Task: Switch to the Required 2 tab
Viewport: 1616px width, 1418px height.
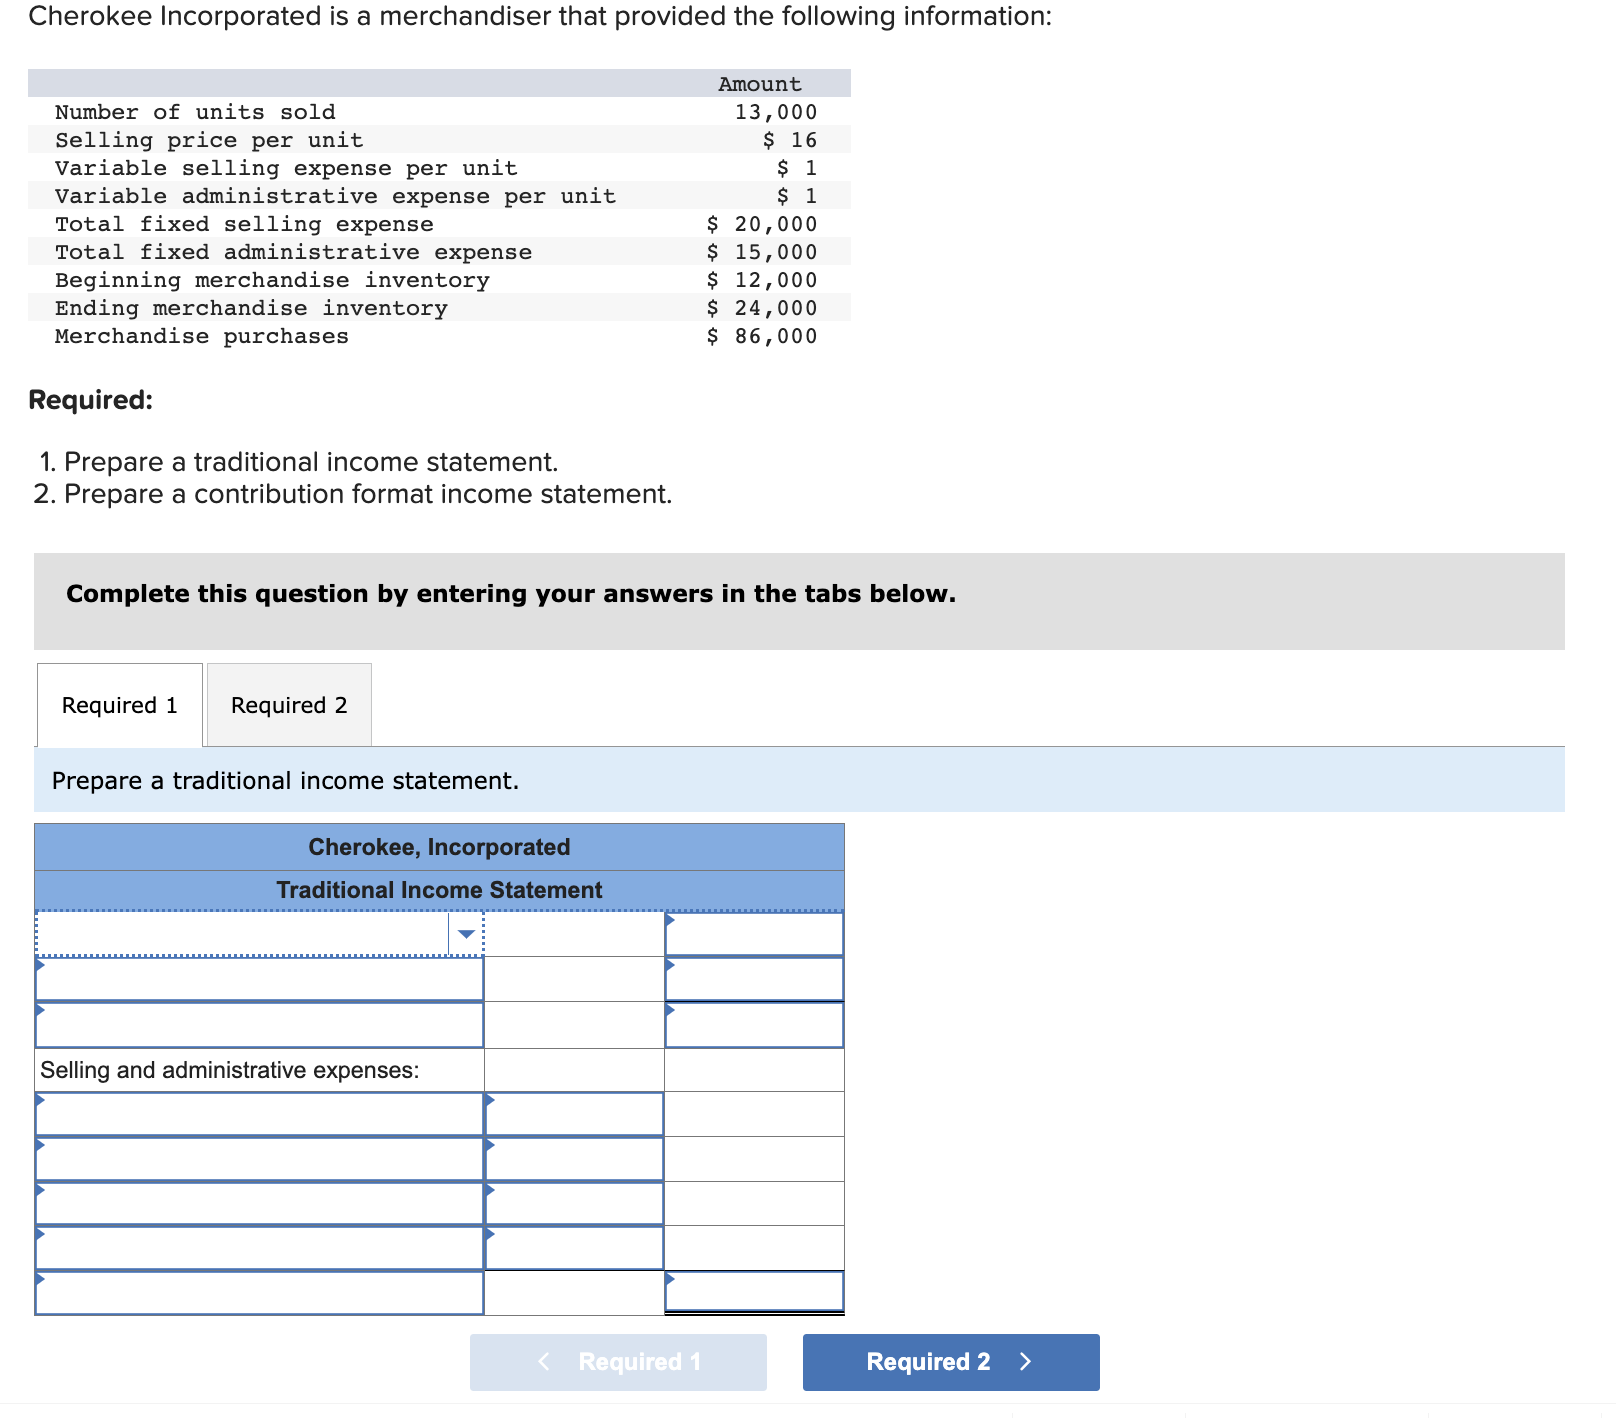Action: 289,705
